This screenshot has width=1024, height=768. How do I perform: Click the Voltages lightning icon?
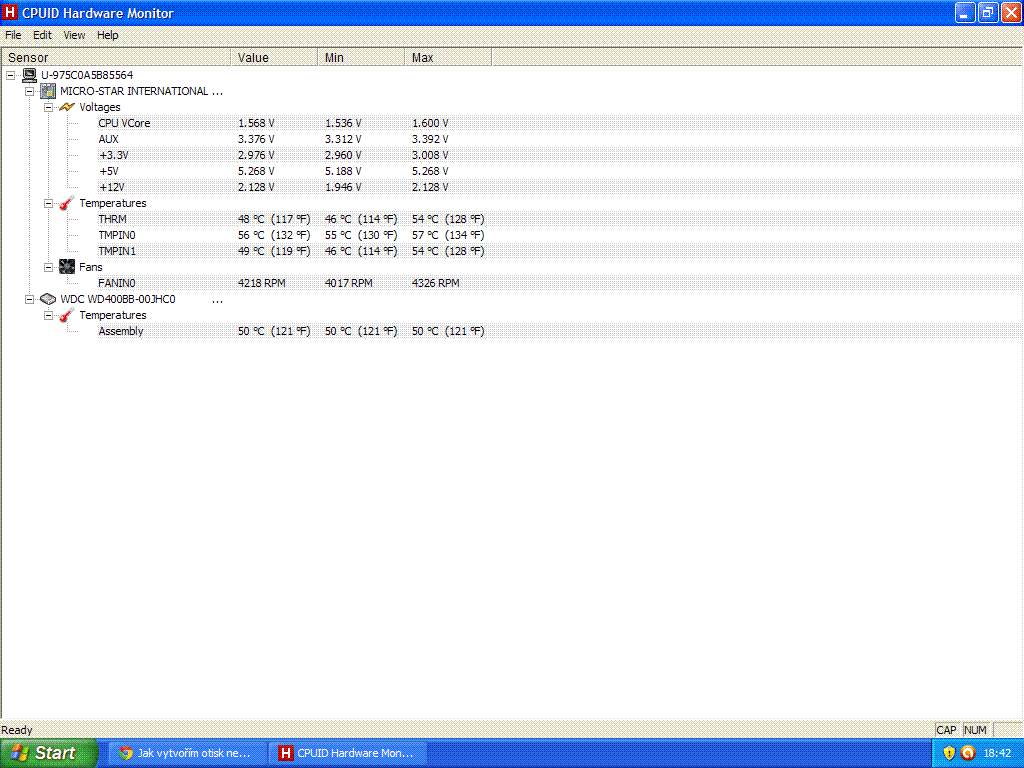[x=67, y=107]
